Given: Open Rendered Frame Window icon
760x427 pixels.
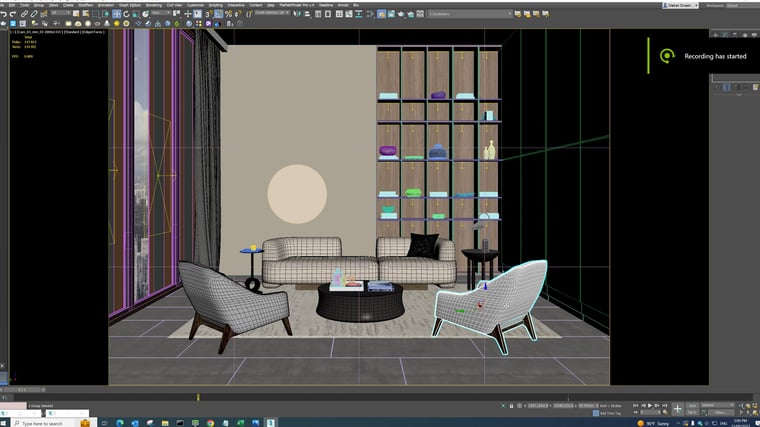Looking at the screenshot, I should 391,14.
